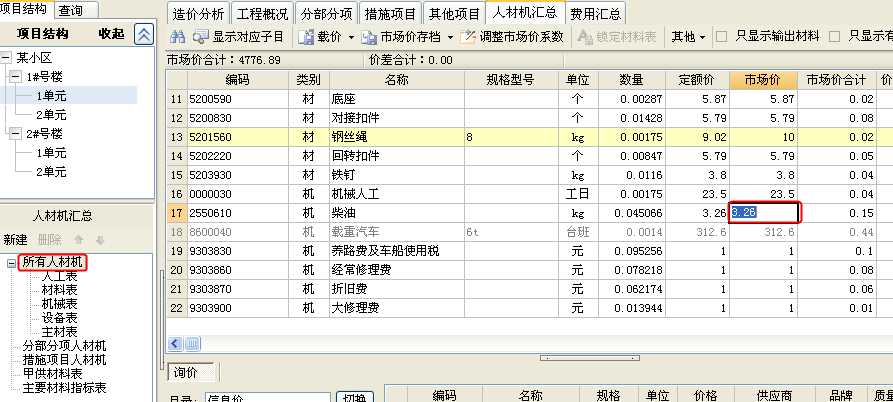The width and height of the screenshot is (893, 402).
Task: Collapse the 2#号楼 tree node
Action: [15, 134]
